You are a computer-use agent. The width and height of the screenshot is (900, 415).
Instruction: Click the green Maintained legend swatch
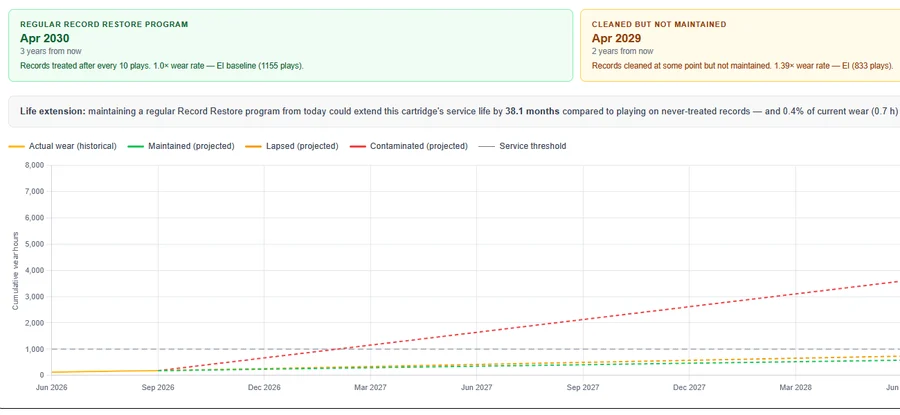[x=135, y=146]
